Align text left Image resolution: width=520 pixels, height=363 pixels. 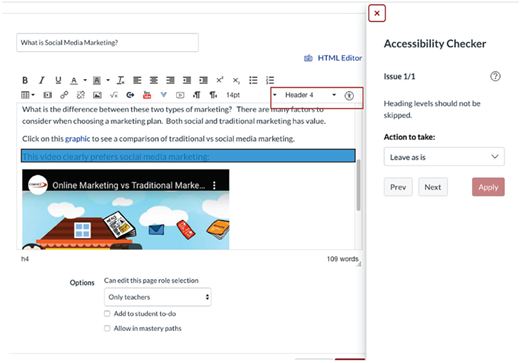tap(137, 80)
